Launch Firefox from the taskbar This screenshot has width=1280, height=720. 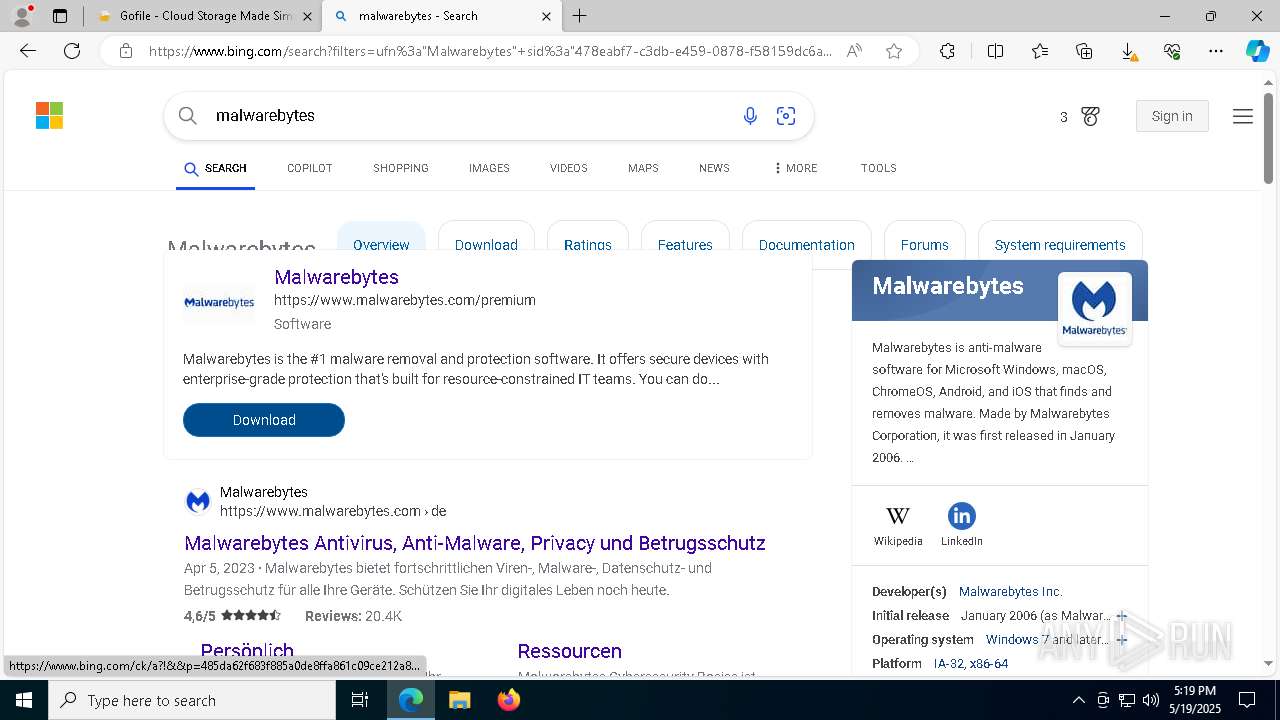(508, 700)
